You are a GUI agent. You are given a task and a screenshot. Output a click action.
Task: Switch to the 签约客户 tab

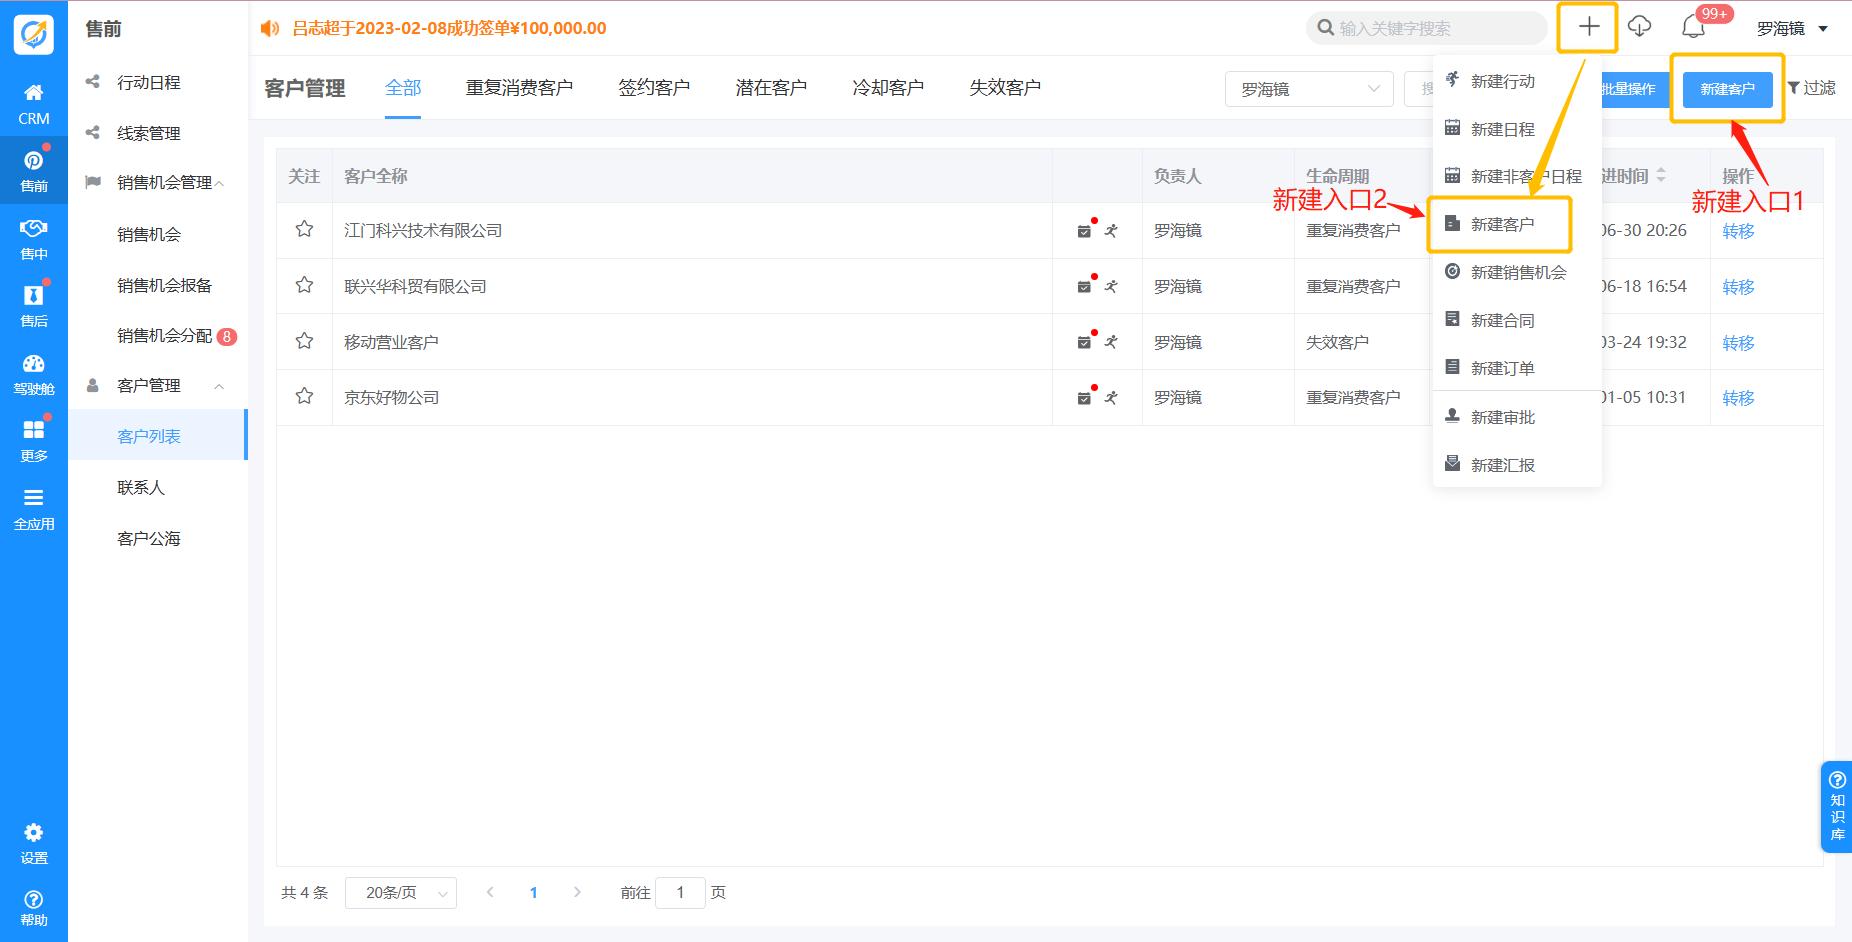coord(654,88)
